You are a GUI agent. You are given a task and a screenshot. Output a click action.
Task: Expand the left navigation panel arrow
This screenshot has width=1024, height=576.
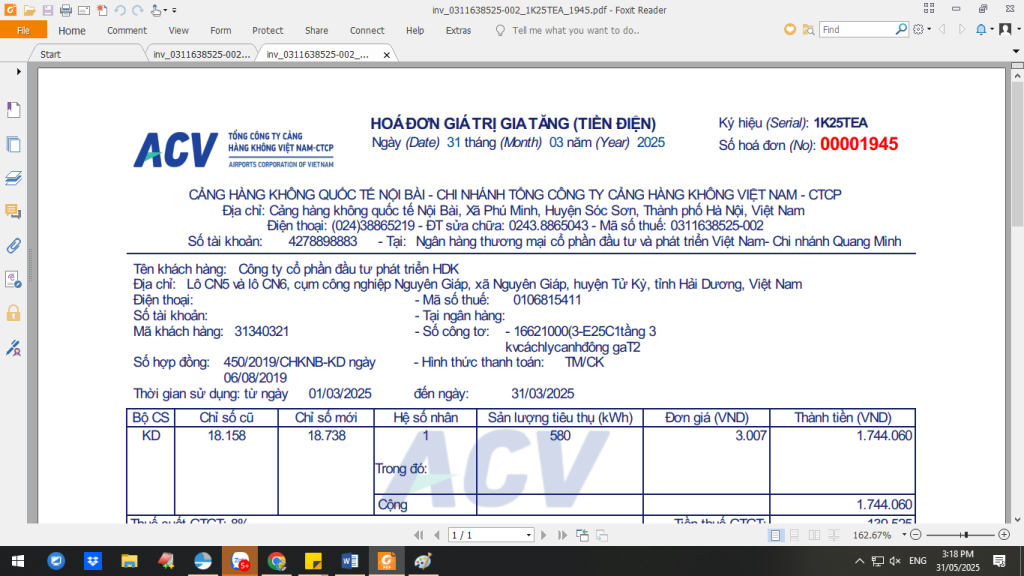(x=18, y=71)
